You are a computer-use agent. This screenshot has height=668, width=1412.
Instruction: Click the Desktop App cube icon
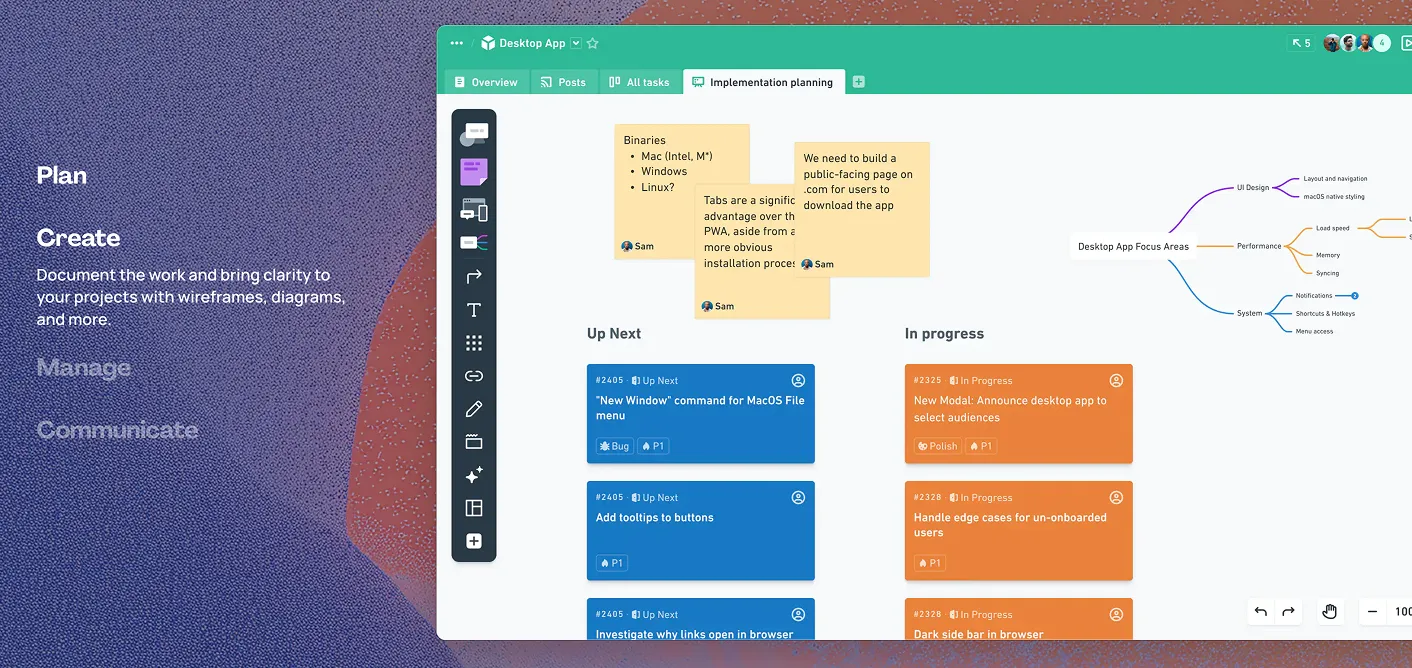coord(488,43)
